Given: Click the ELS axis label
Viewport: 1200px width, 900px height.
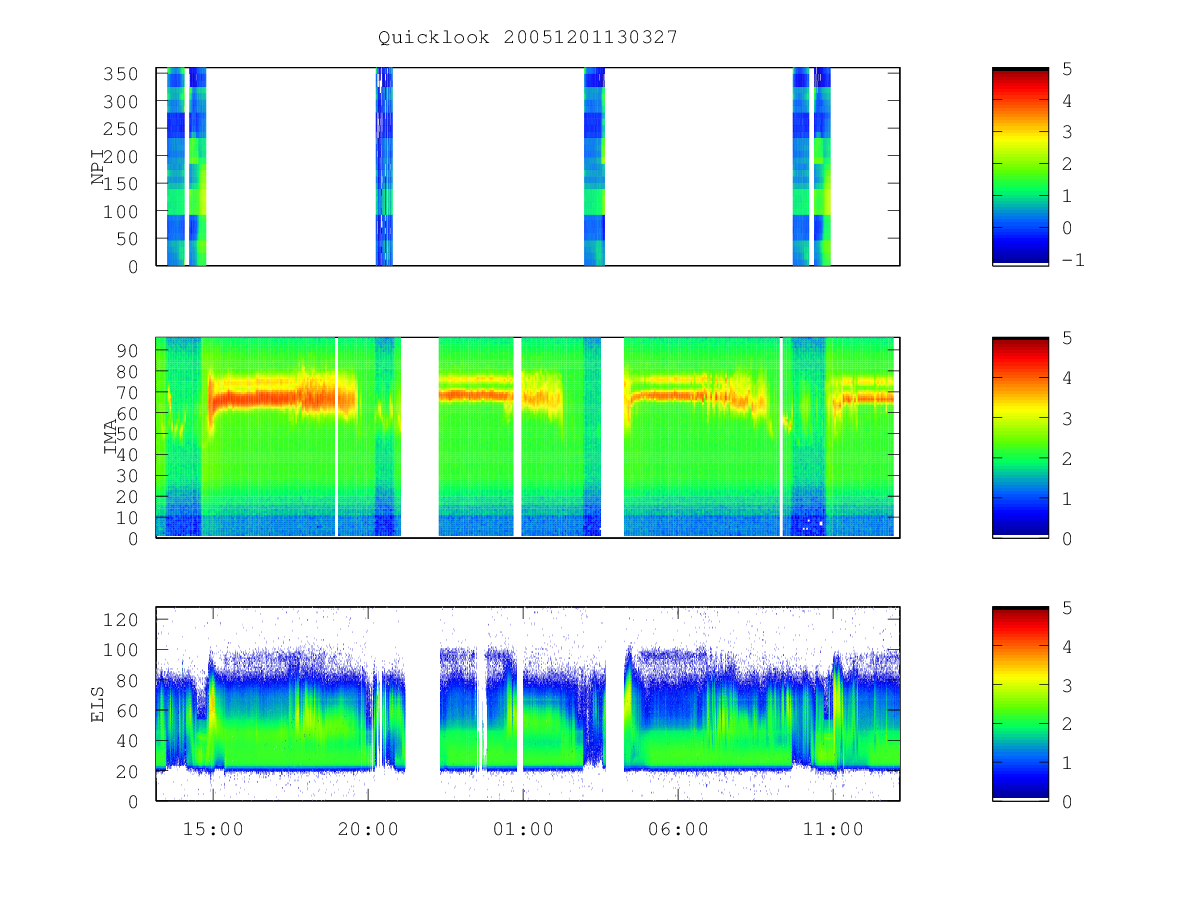Looking at the screenshot, I should [98, 704].
